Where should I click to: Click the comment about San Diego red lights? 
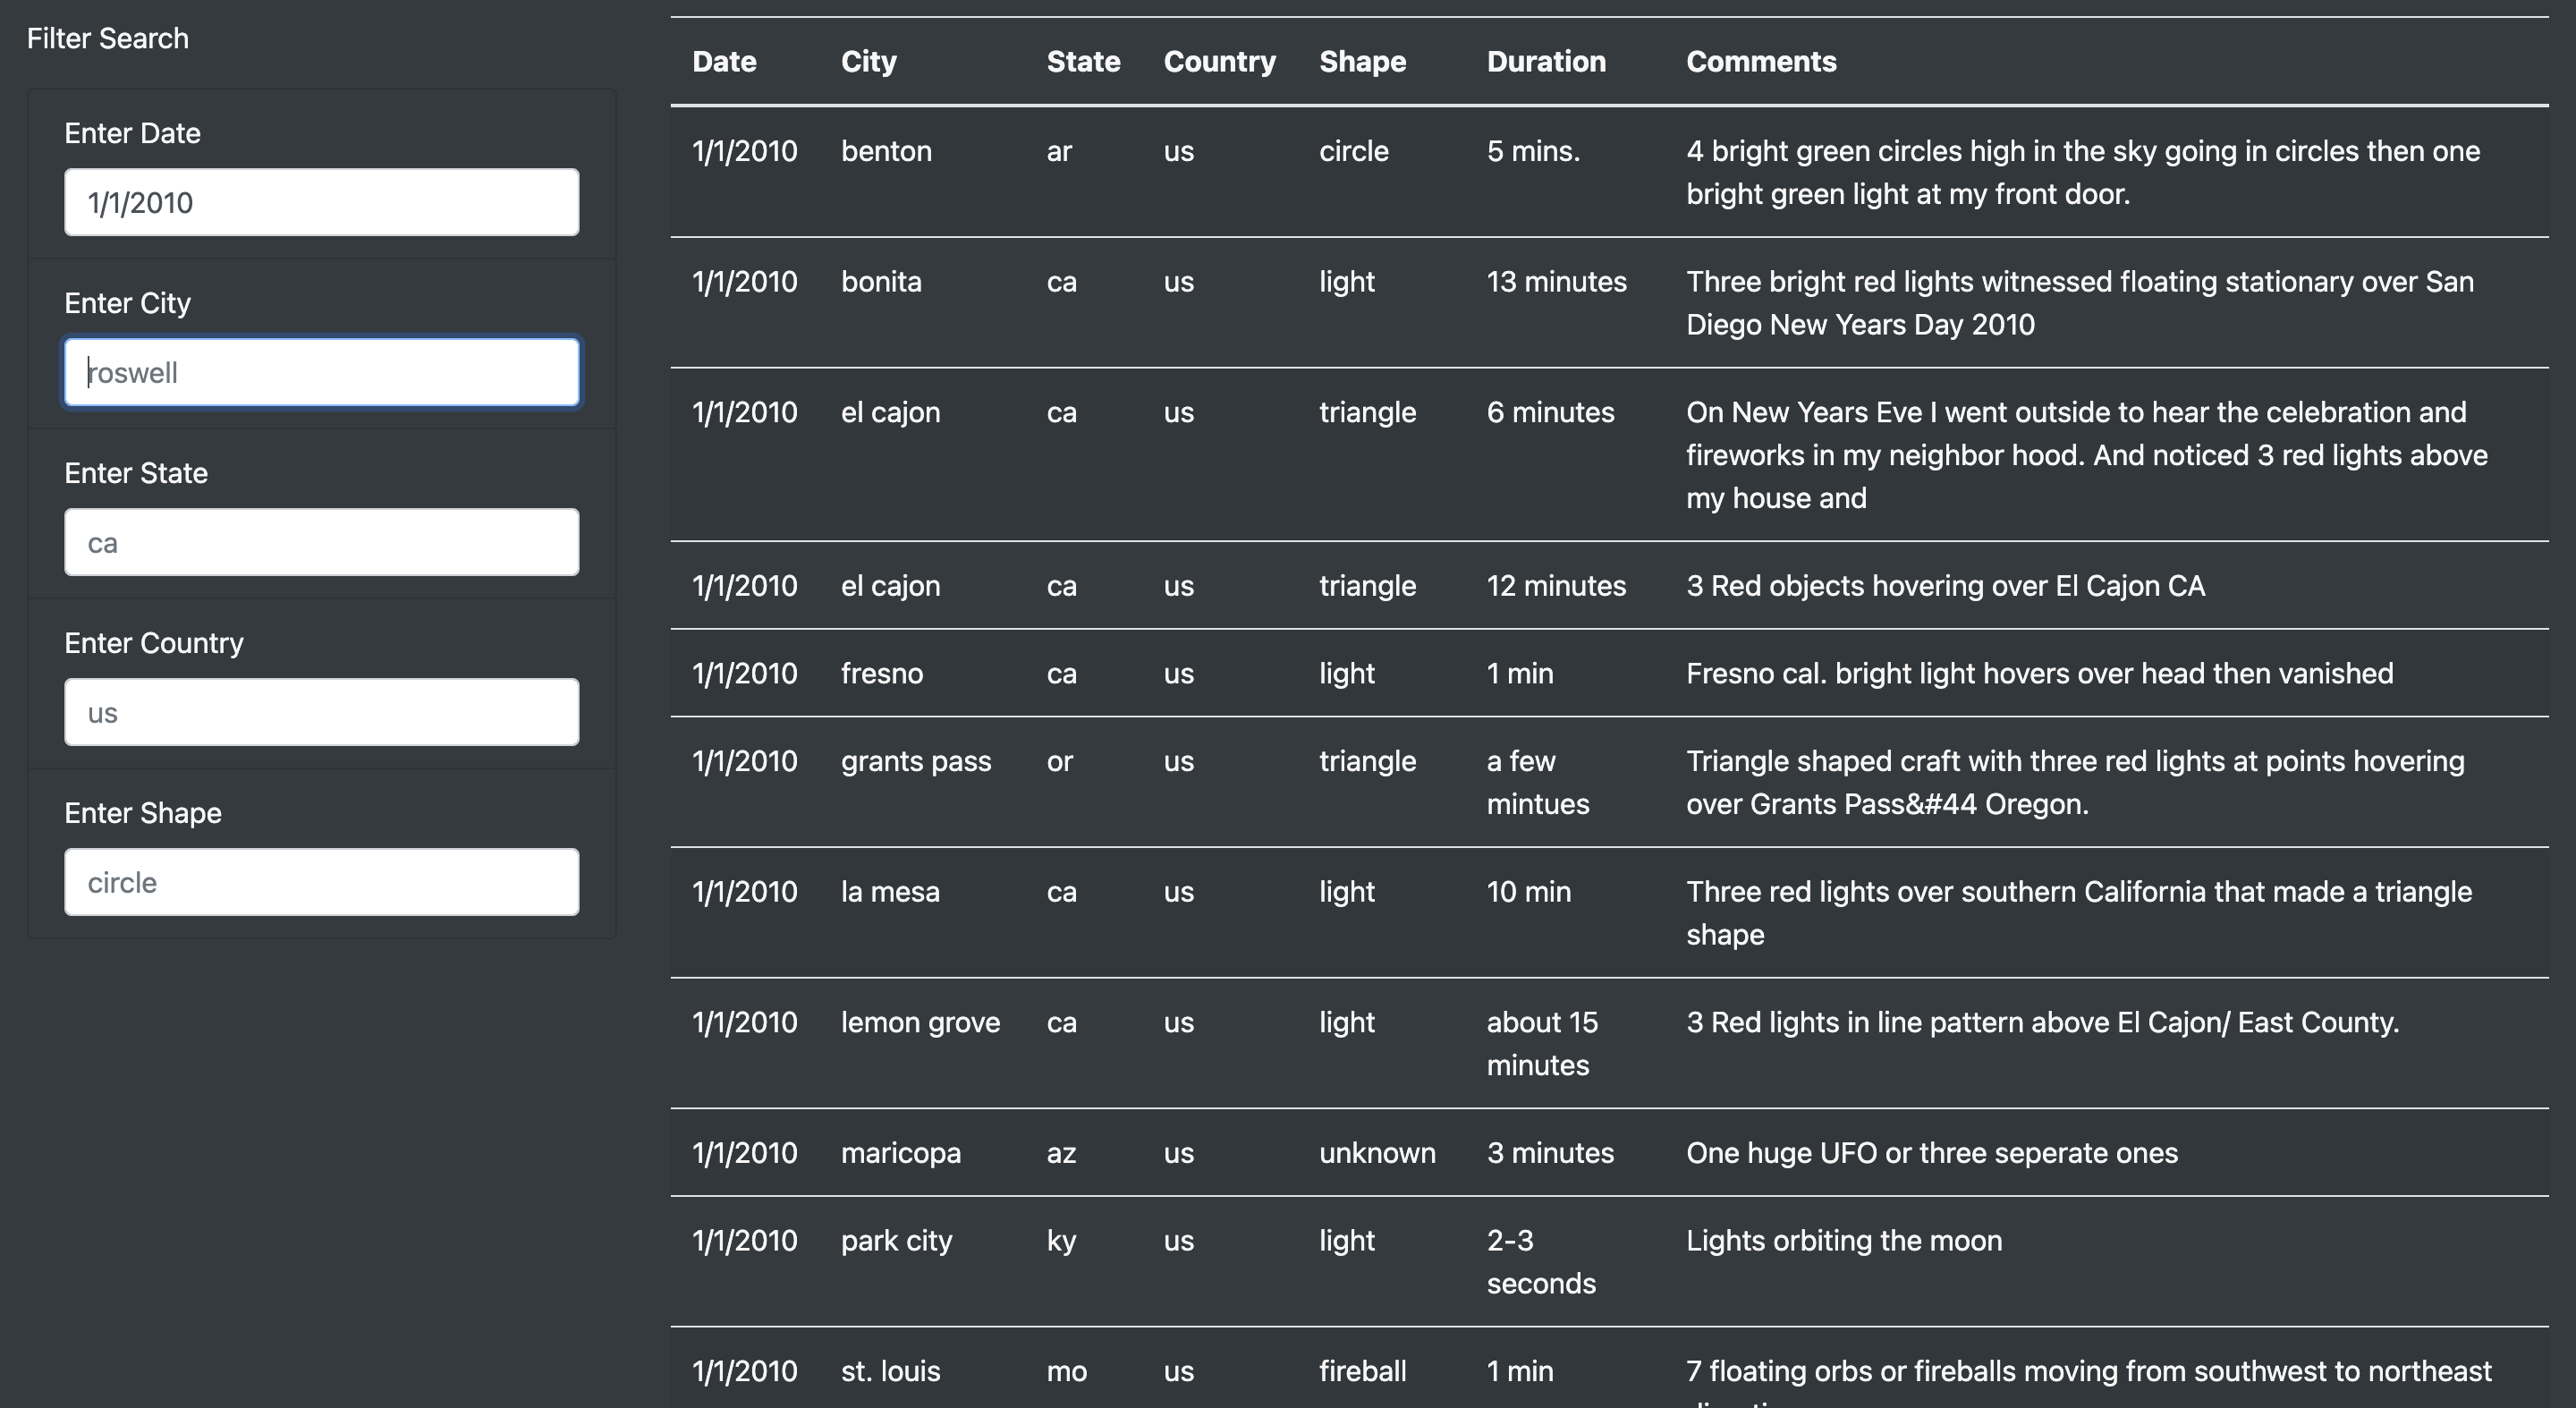2080,302
